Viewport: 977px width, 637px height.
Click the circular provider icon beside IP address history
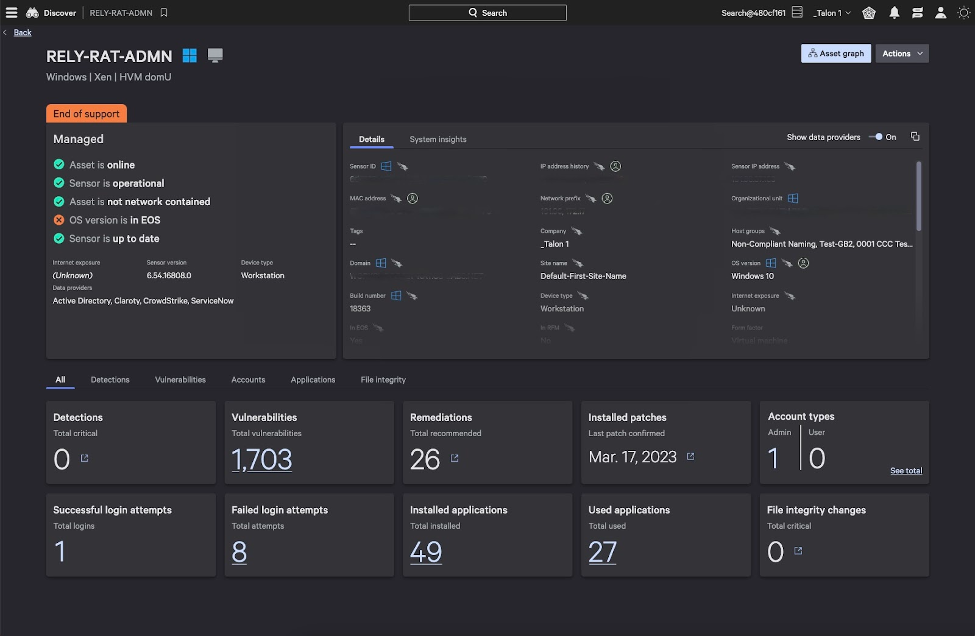point(616,166)
